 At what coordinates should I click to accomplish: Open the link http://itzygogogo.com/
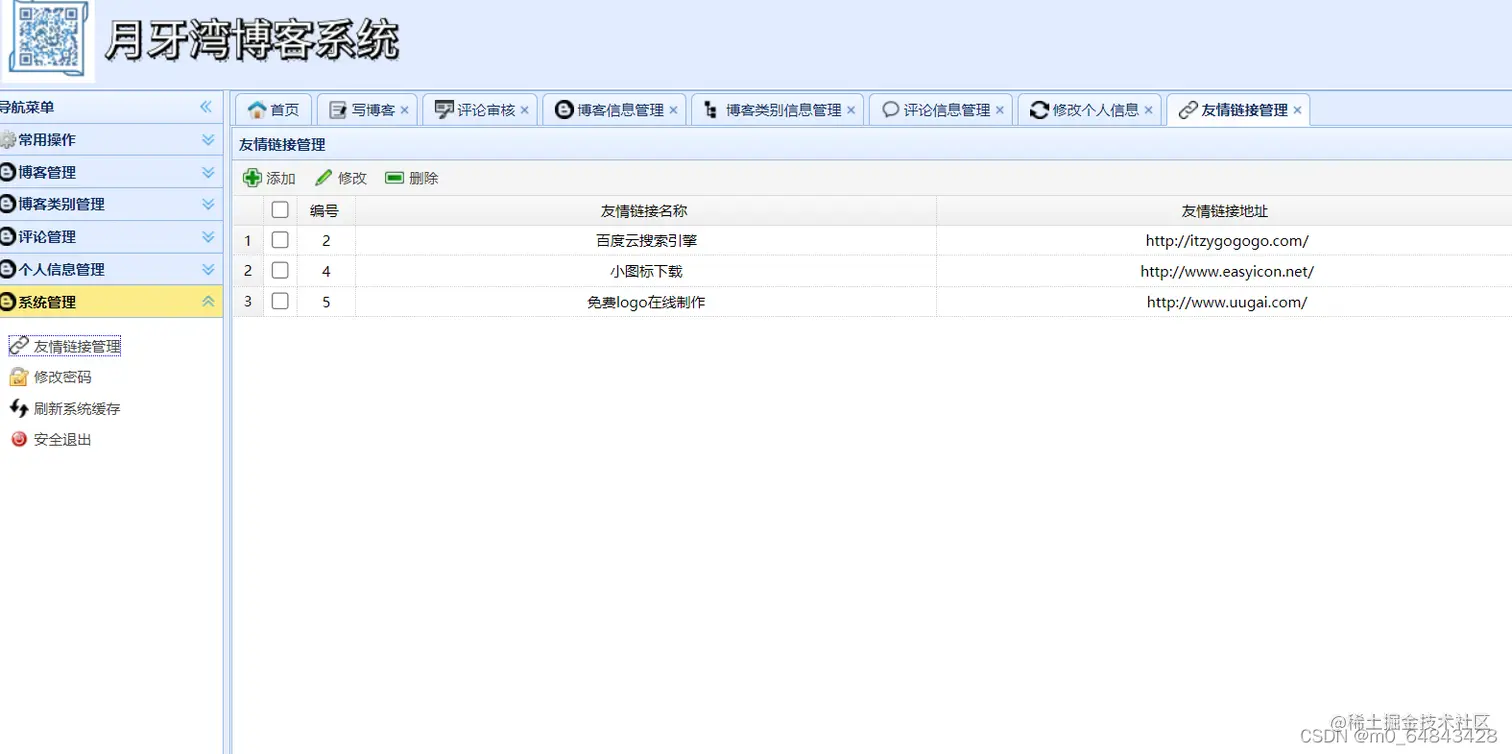coord(1227,240)
